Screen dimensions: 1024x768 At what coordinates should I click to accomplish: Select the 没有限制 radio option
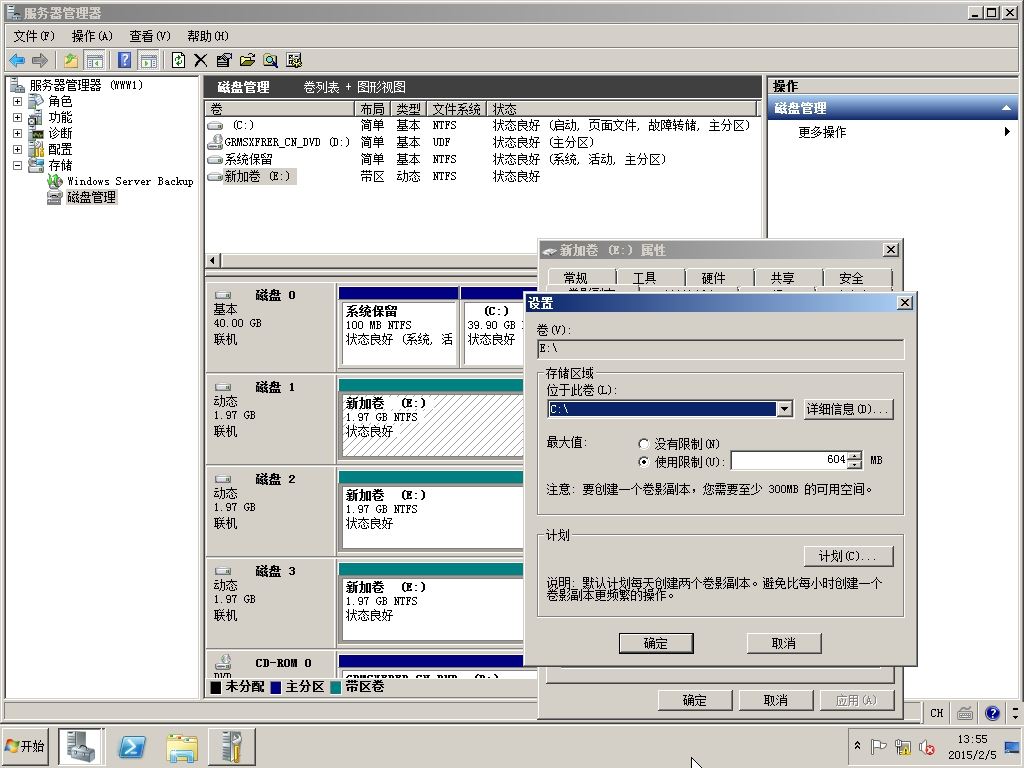click(643, 444)
